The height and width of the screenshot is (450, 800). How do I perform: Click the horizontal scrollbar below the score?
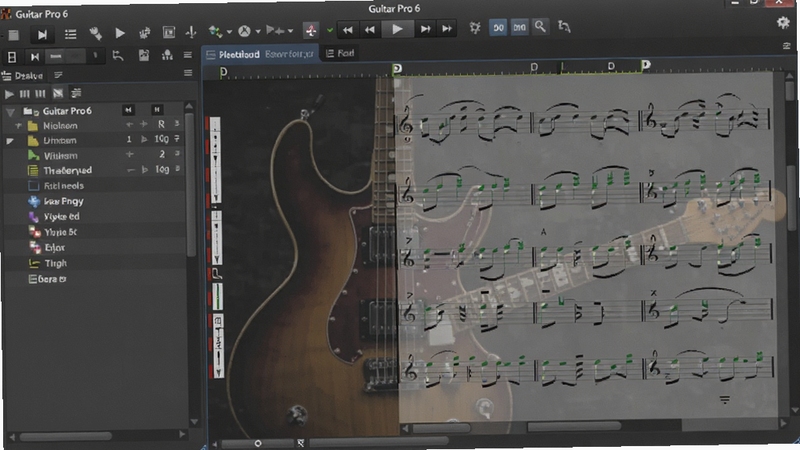pyautogui.click(x=573, y=426)
